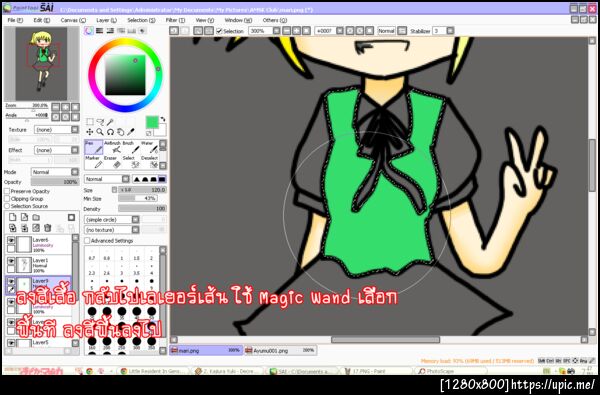The width and height of the screenshot is (600, 395).
Task: Show the RGB slider panel
Action: click(x=99, y=31)
